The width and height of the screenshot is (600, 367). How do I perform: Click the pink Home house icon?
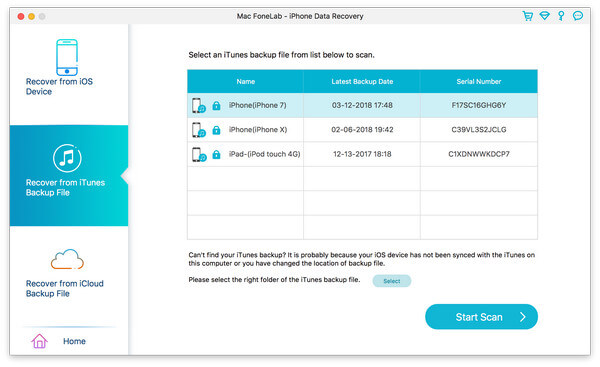[x=39, y=341]
